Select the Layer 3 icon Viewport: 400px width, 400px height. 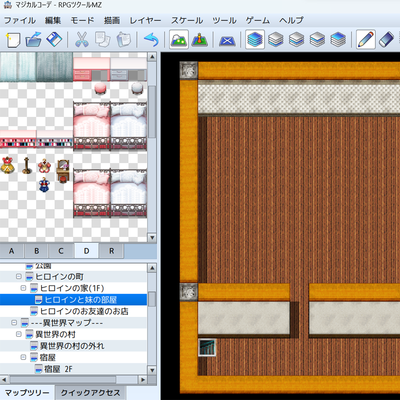click(x=317, y=40)
